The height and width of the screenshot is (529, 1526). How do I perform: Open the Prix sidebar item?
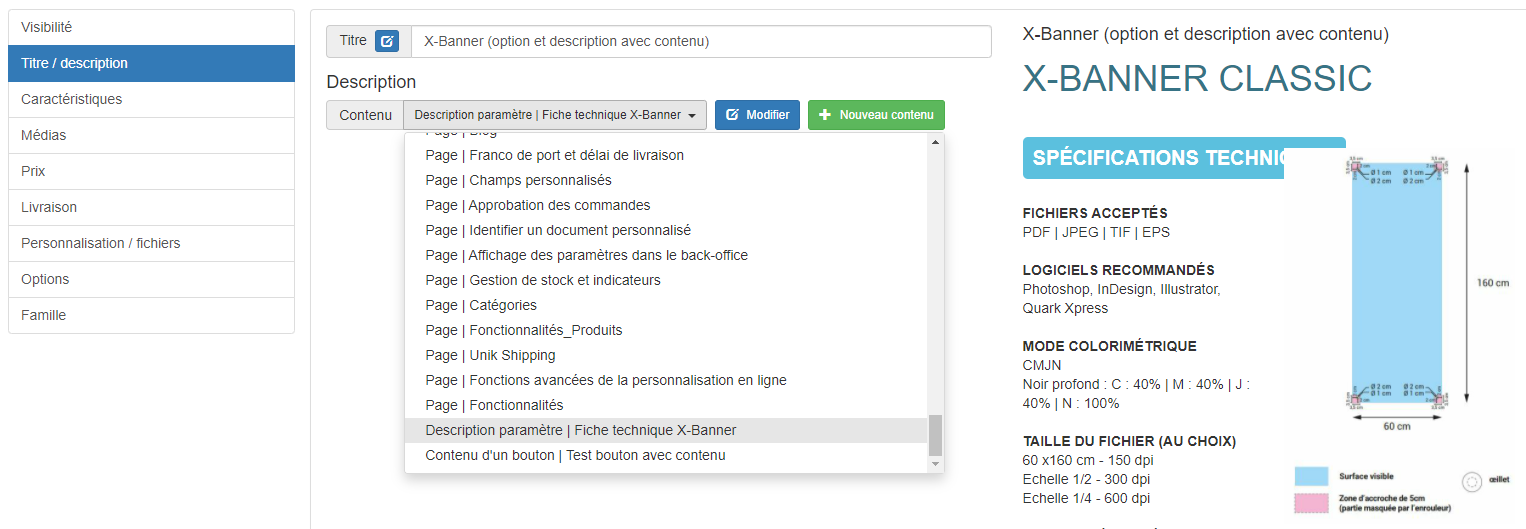tap(151, 171)
